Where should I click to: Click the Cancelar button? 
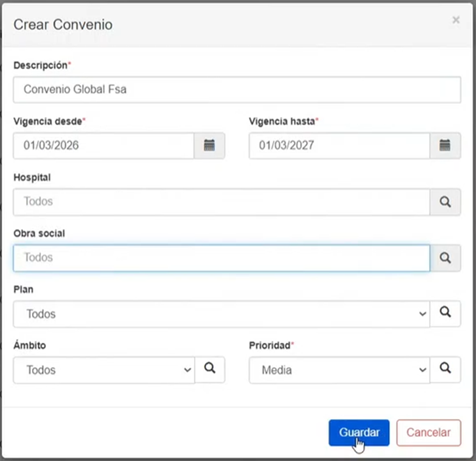pos(429,433)
